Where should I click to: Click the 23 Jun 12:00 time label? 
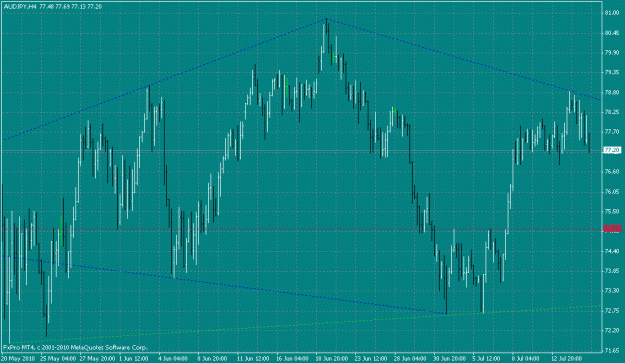(x=371, y=358)
